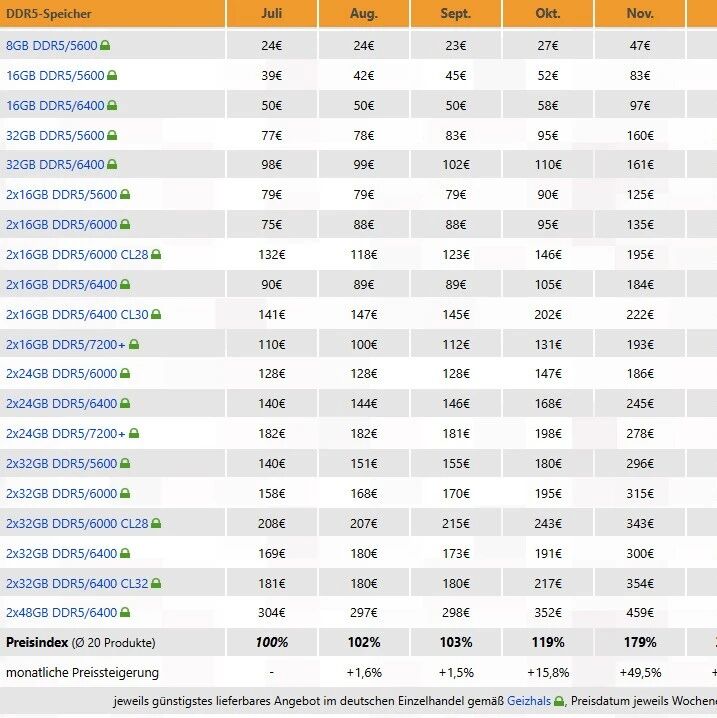
Task: Select the Juli column header
Action: (272, 13)
